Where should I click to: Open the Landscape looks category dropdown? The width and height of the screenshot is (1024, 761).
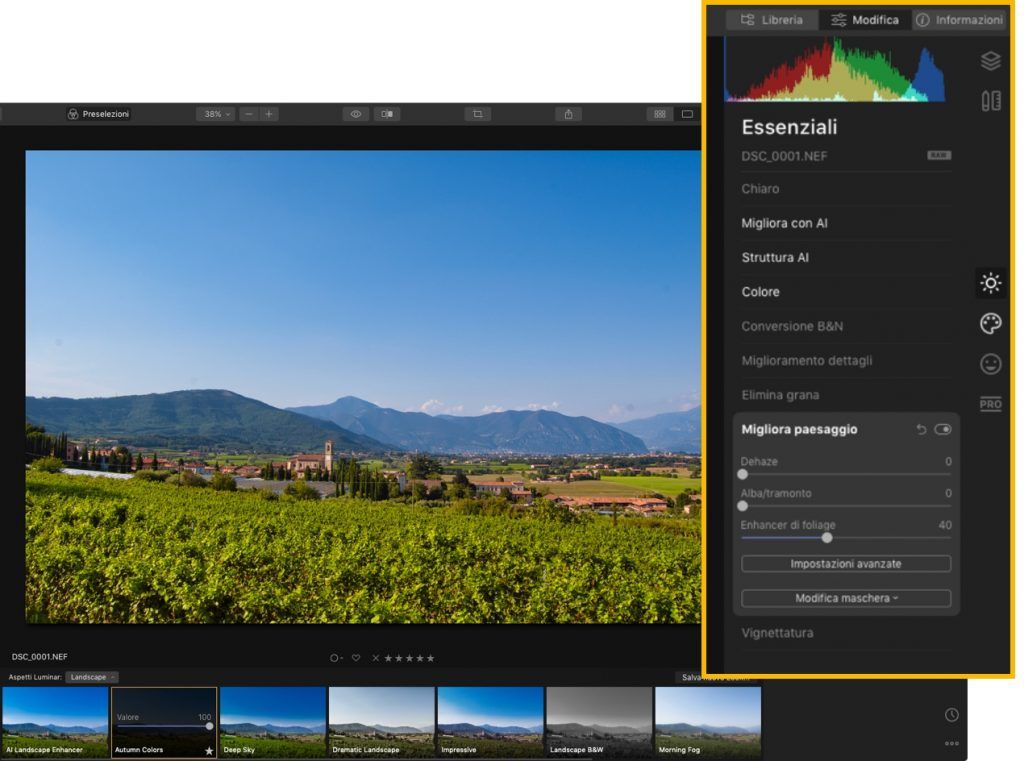[91, 677]
